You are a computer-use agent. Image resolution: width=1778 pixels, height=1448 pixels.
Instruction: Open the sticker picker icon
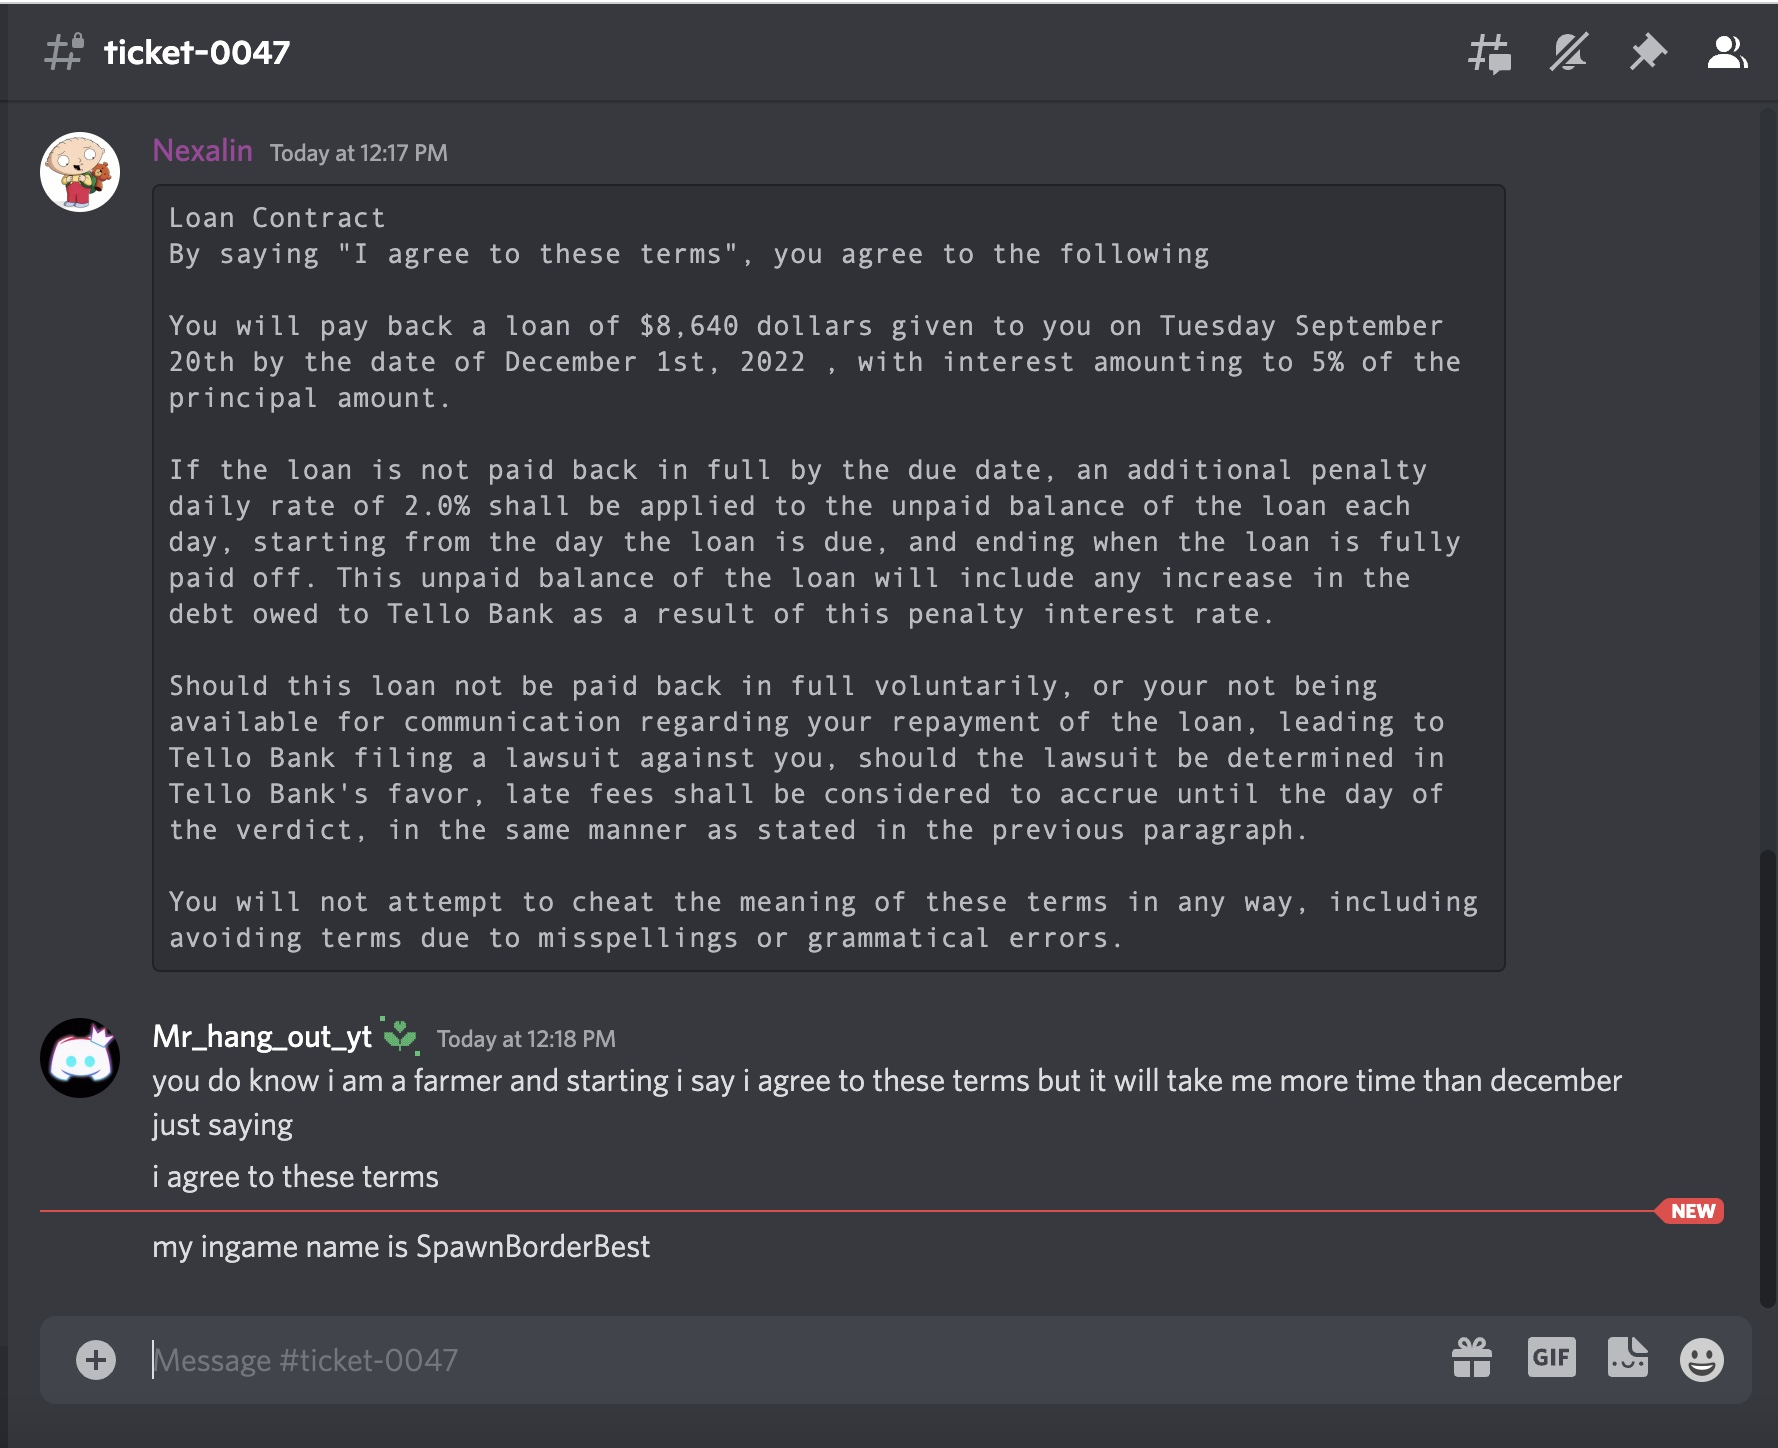1628,1357
